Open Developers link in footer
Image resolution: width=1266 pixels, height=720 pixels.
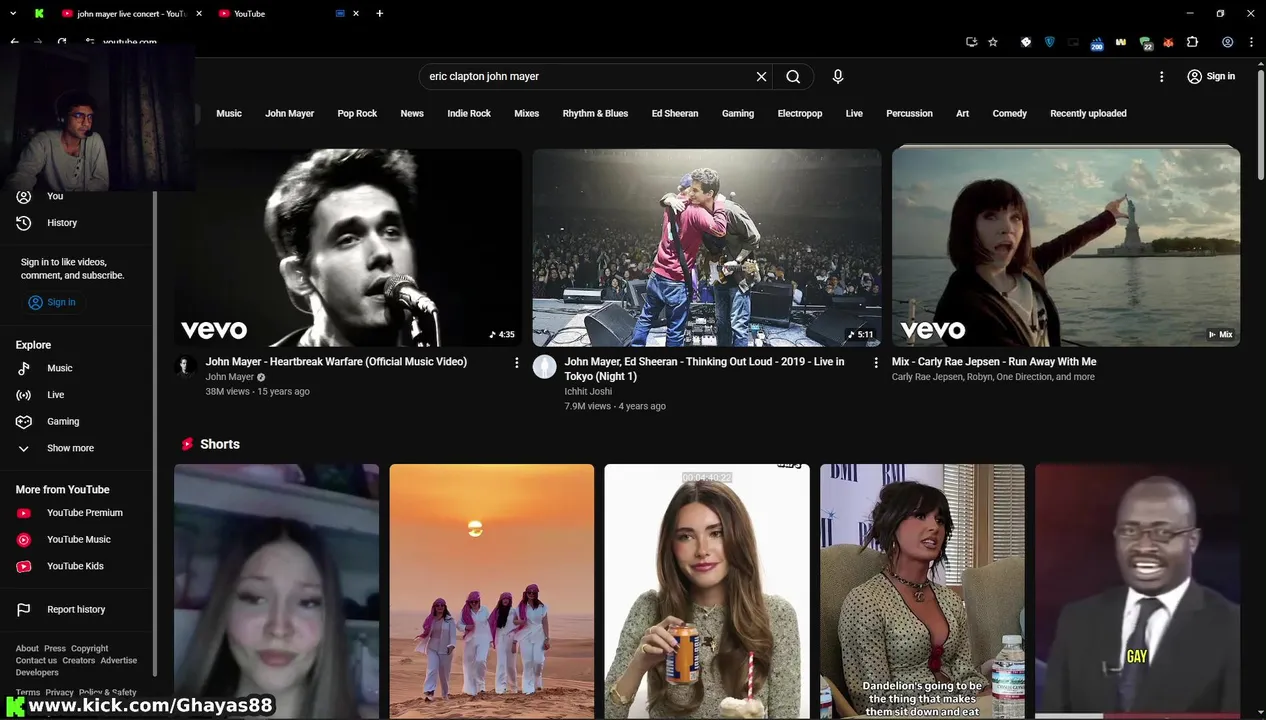pos(37,673)
